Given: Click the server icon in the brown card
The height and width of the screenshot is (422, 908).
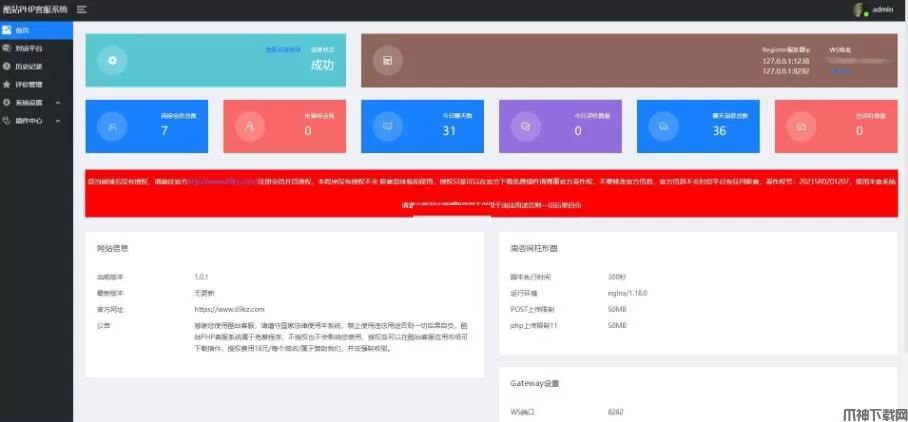Looking at the screenshot, I should click(388, 60).
